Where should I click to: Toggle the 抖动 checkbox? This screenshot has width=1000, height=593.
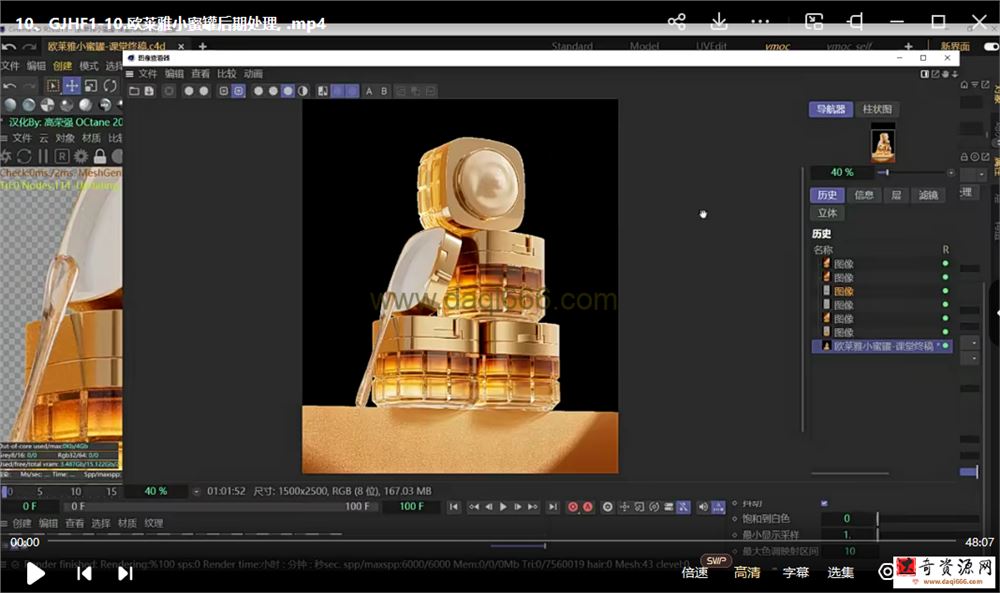coord(824,503)
